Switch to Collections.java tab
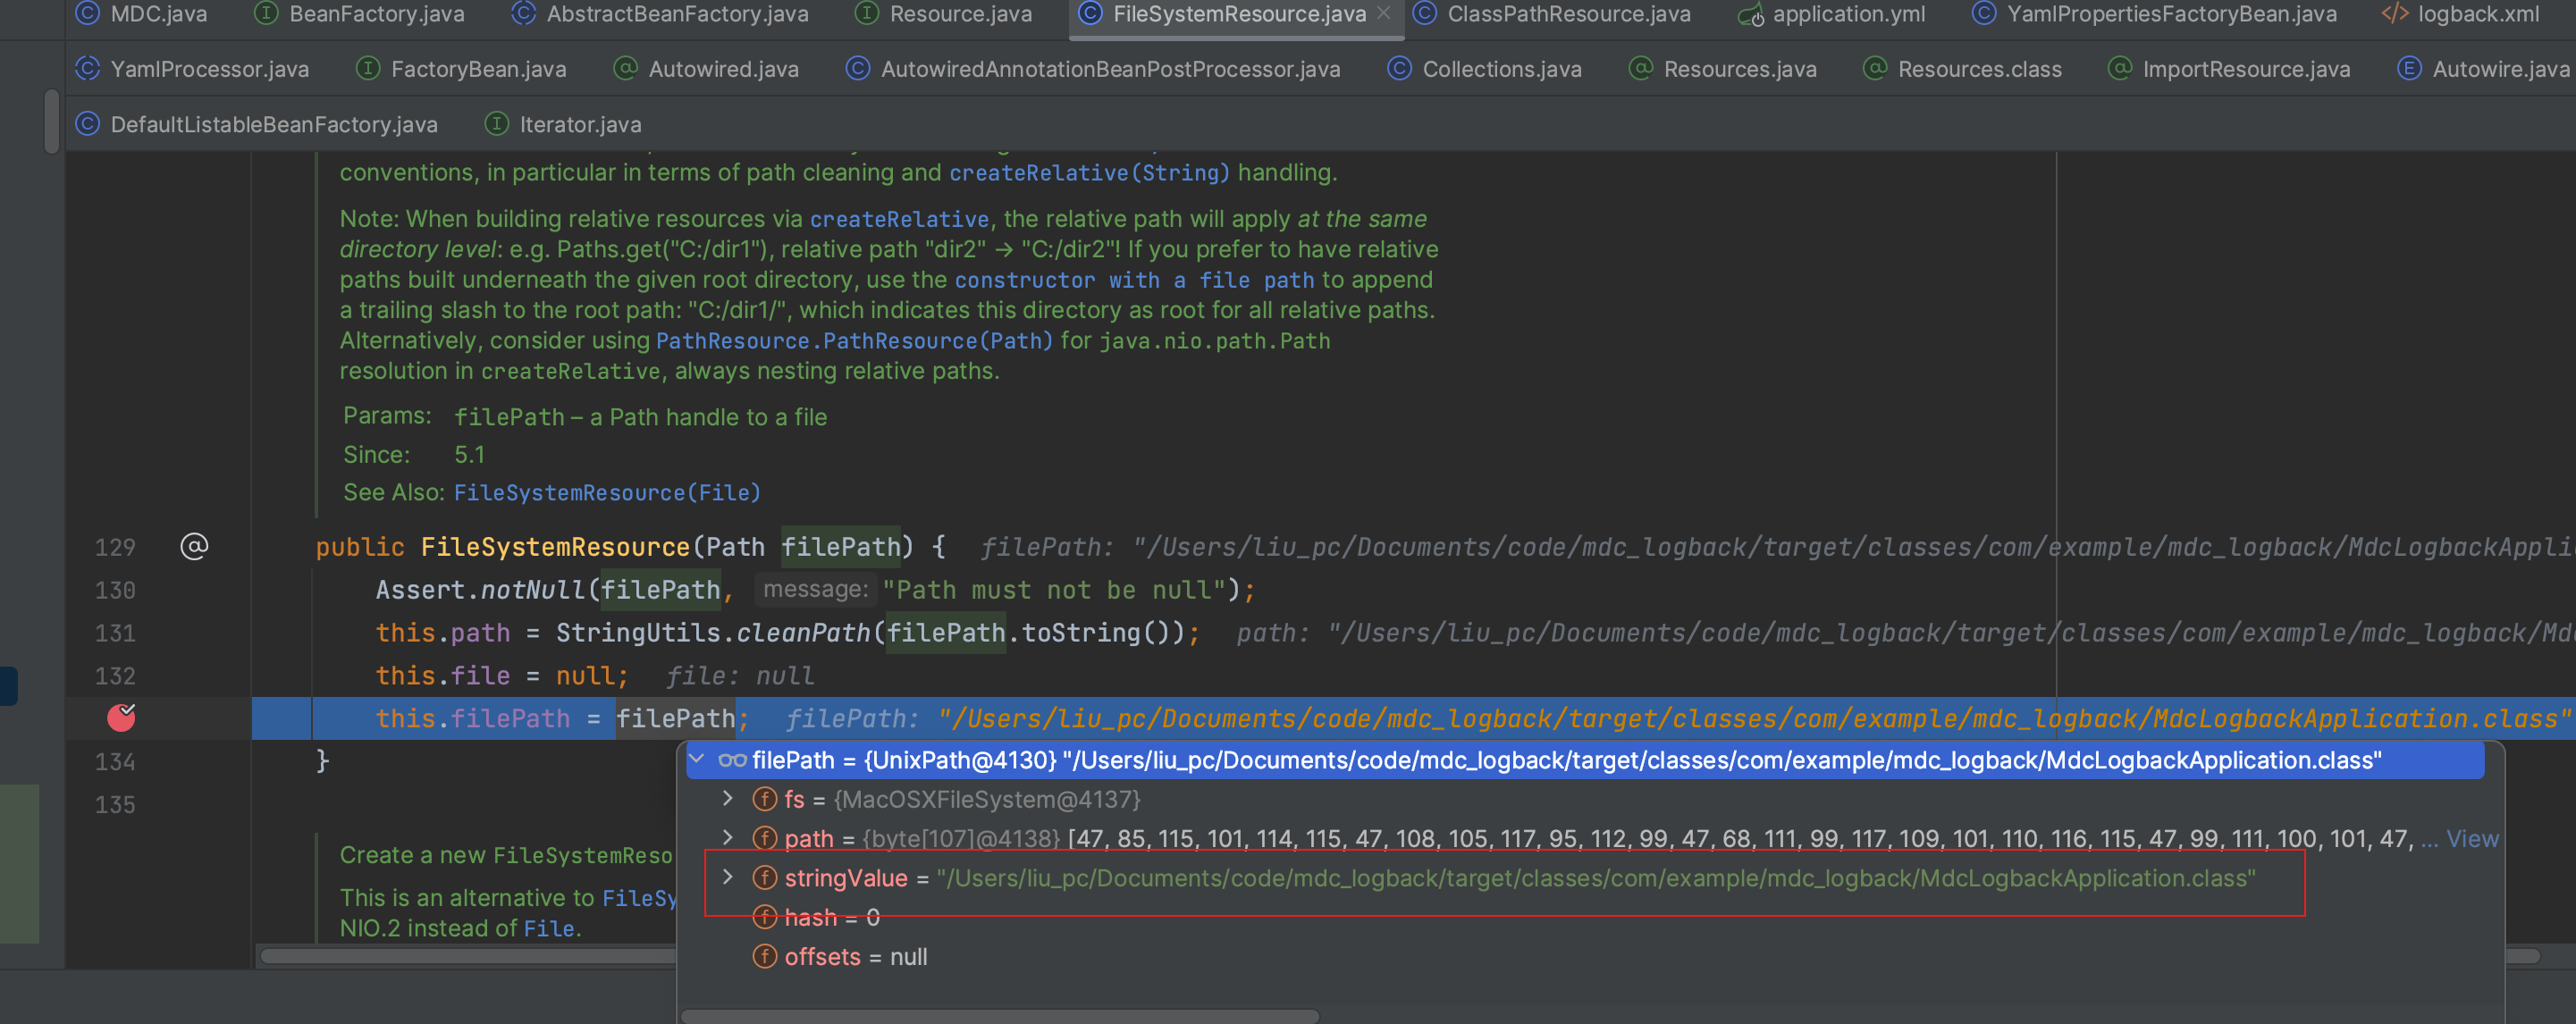The width and height of the screenshot is (2576, 1024). pyautogui.click(x=1485, y=69)
